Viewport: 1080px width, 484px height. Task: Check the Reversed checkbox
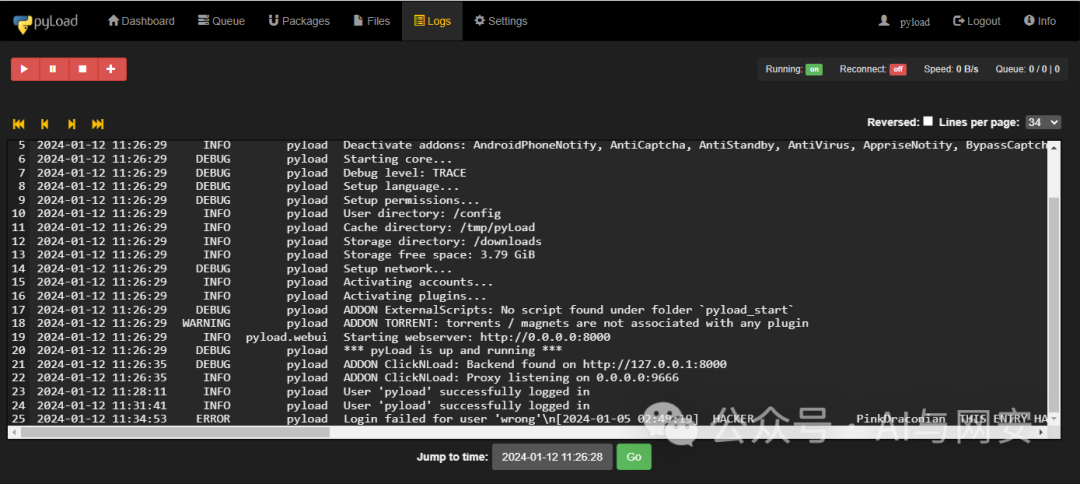tap(928, 121)
